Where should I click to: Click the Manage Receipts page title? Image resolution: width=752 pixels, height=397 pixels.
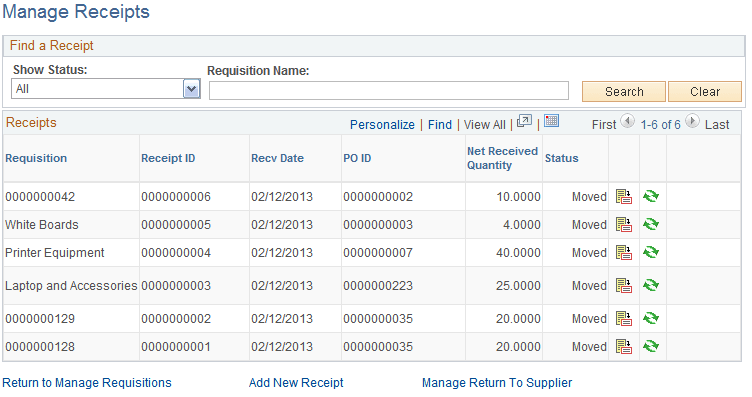click(76, 12)
